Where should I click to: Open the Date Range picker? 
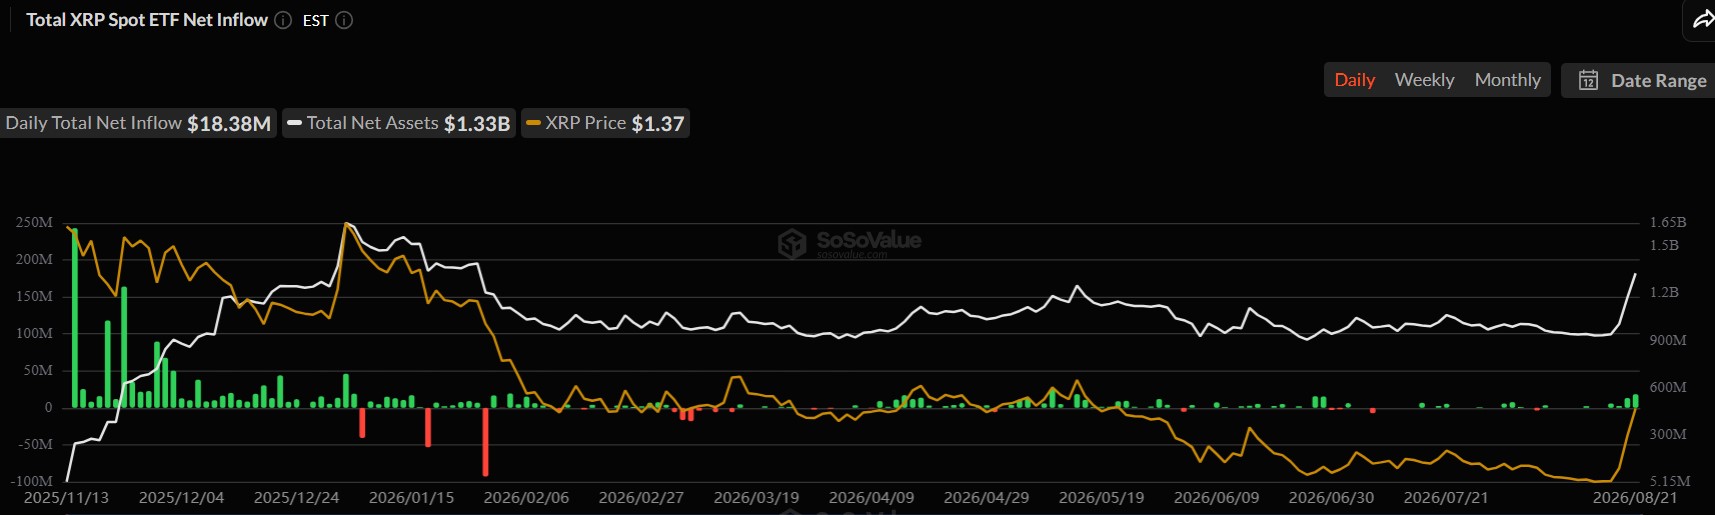[x=1638, y=80]
